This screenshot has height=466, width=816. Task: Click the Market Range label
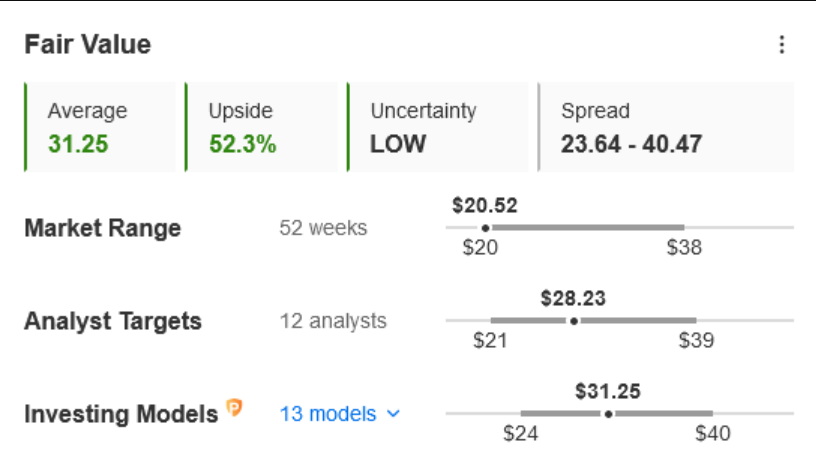[103, 228]
